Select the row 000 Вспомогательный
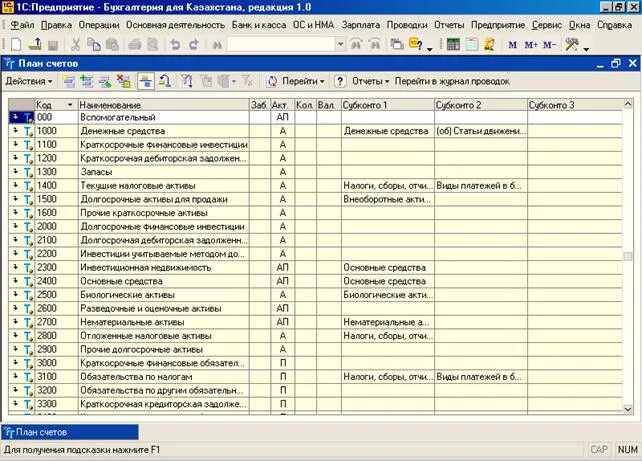The width and height of the screenshot is (642, 461). coord(315,118)
